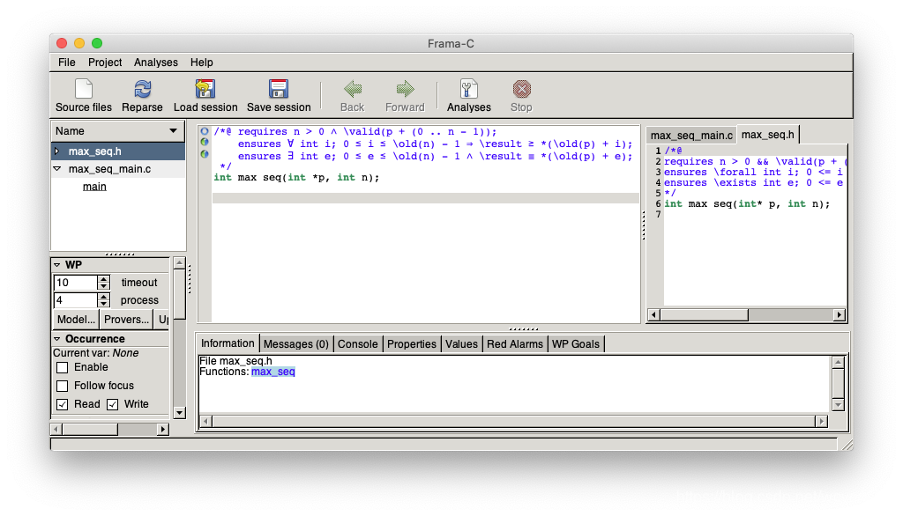This screenshot has height=516, width=904.
Task: Enable the Occurrence Enable checkbox
Action: 62,367
